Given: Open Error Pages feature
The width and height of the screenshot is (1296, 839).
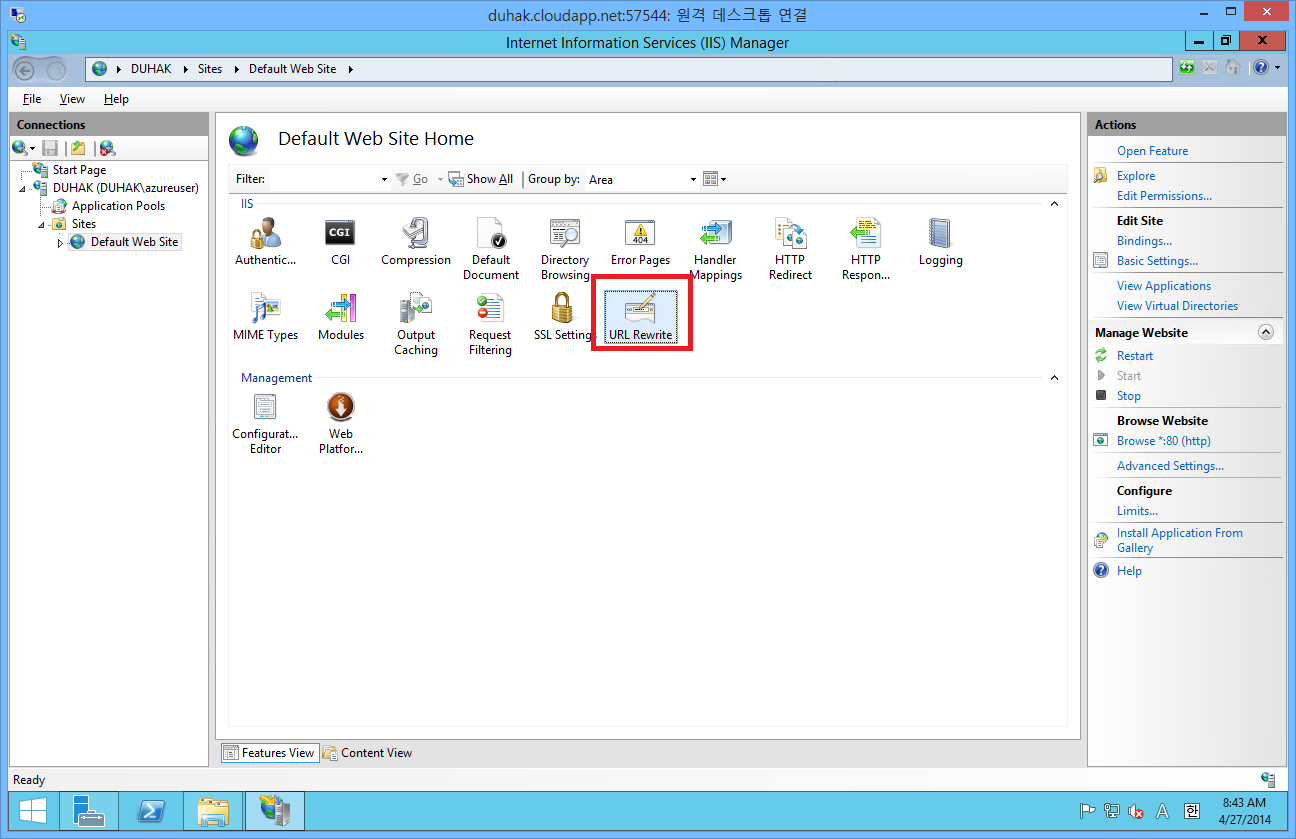Looking at the screenshot, I should click(x=640, y=242).
